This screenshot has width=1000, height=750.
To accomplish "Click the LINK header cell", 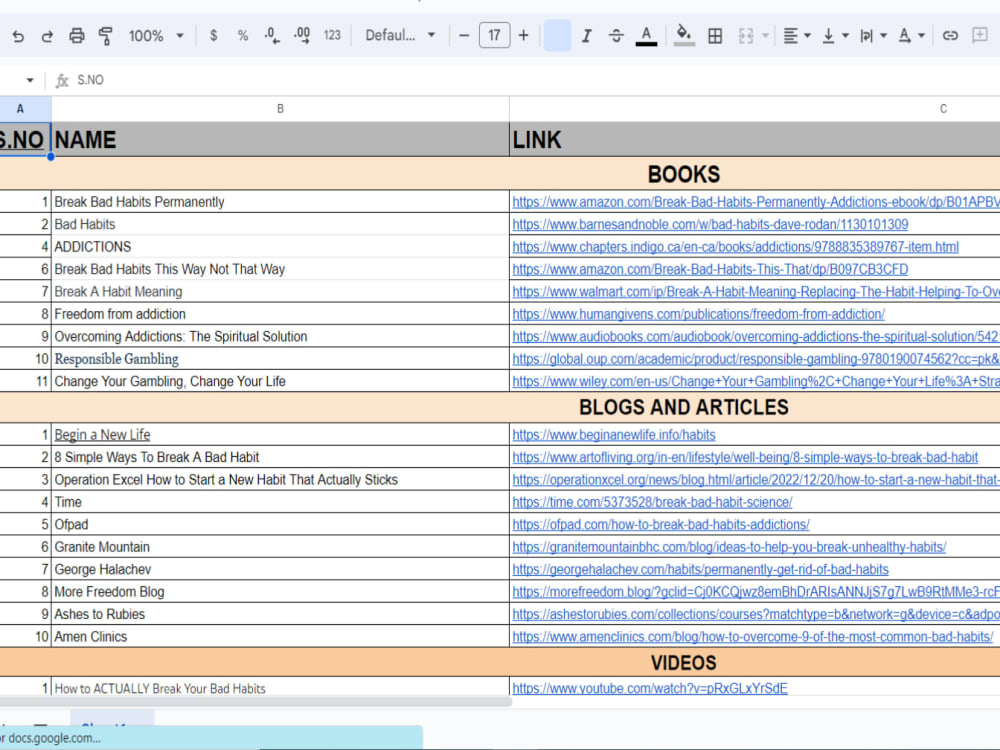I will (x=754, y=140).
